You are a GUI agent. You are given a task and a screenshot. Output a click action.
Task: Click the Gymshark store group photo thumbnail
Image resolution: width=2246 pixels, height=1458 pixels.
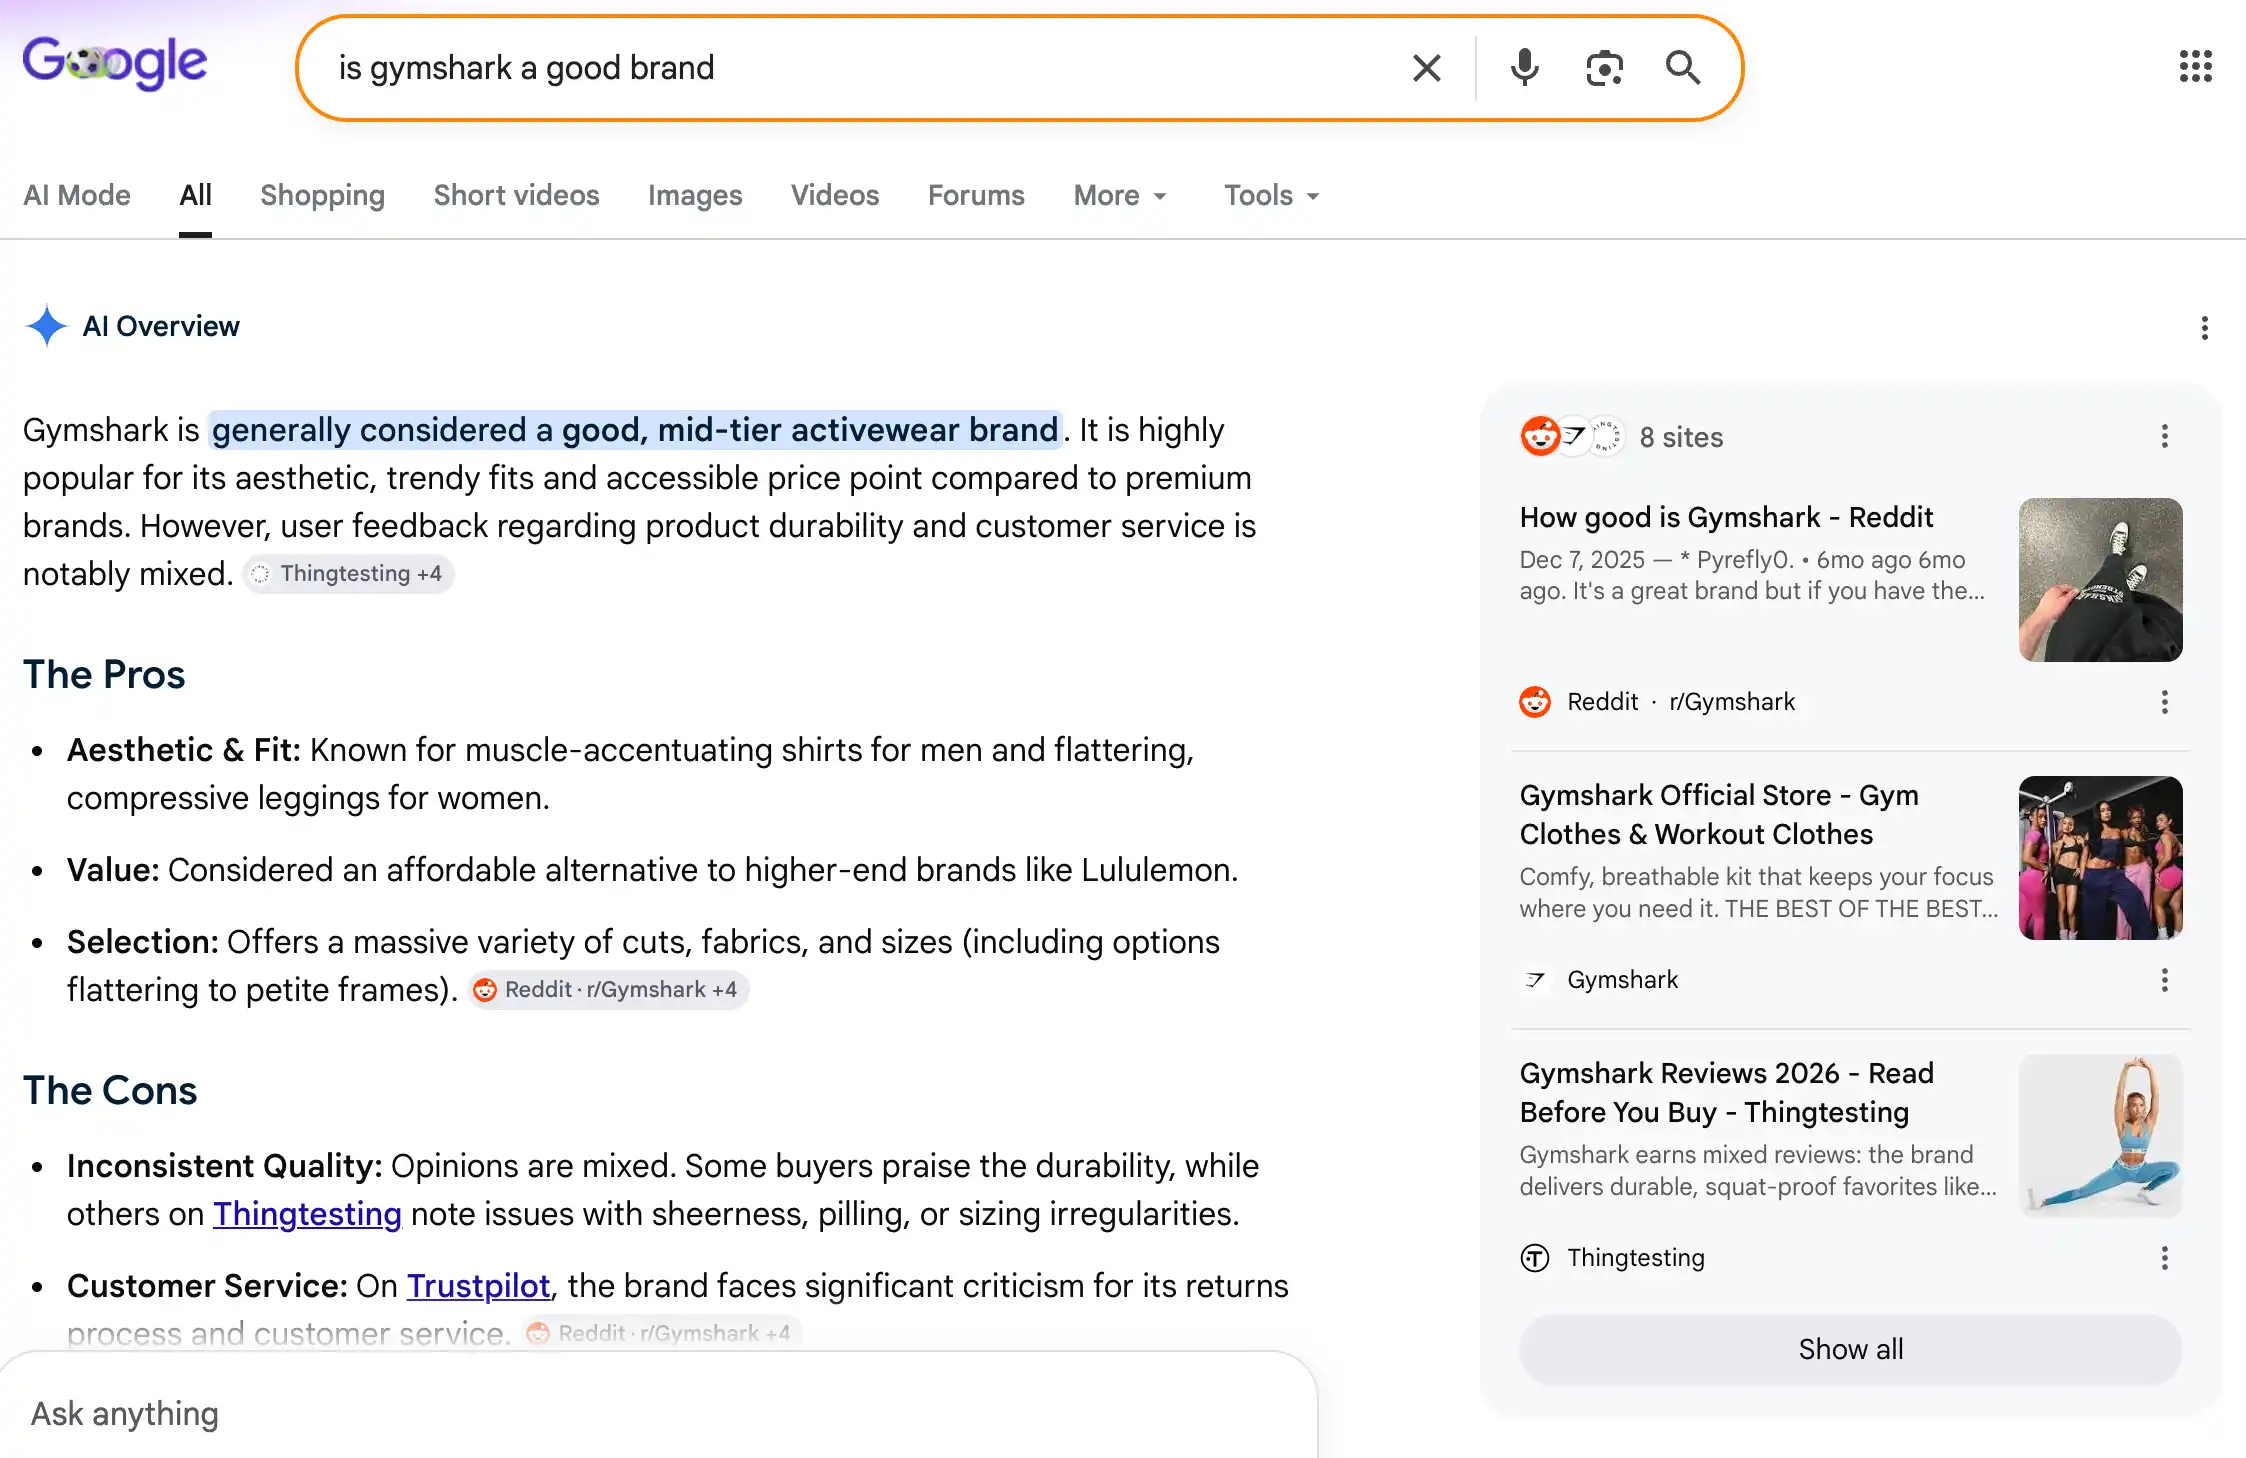2100,858
